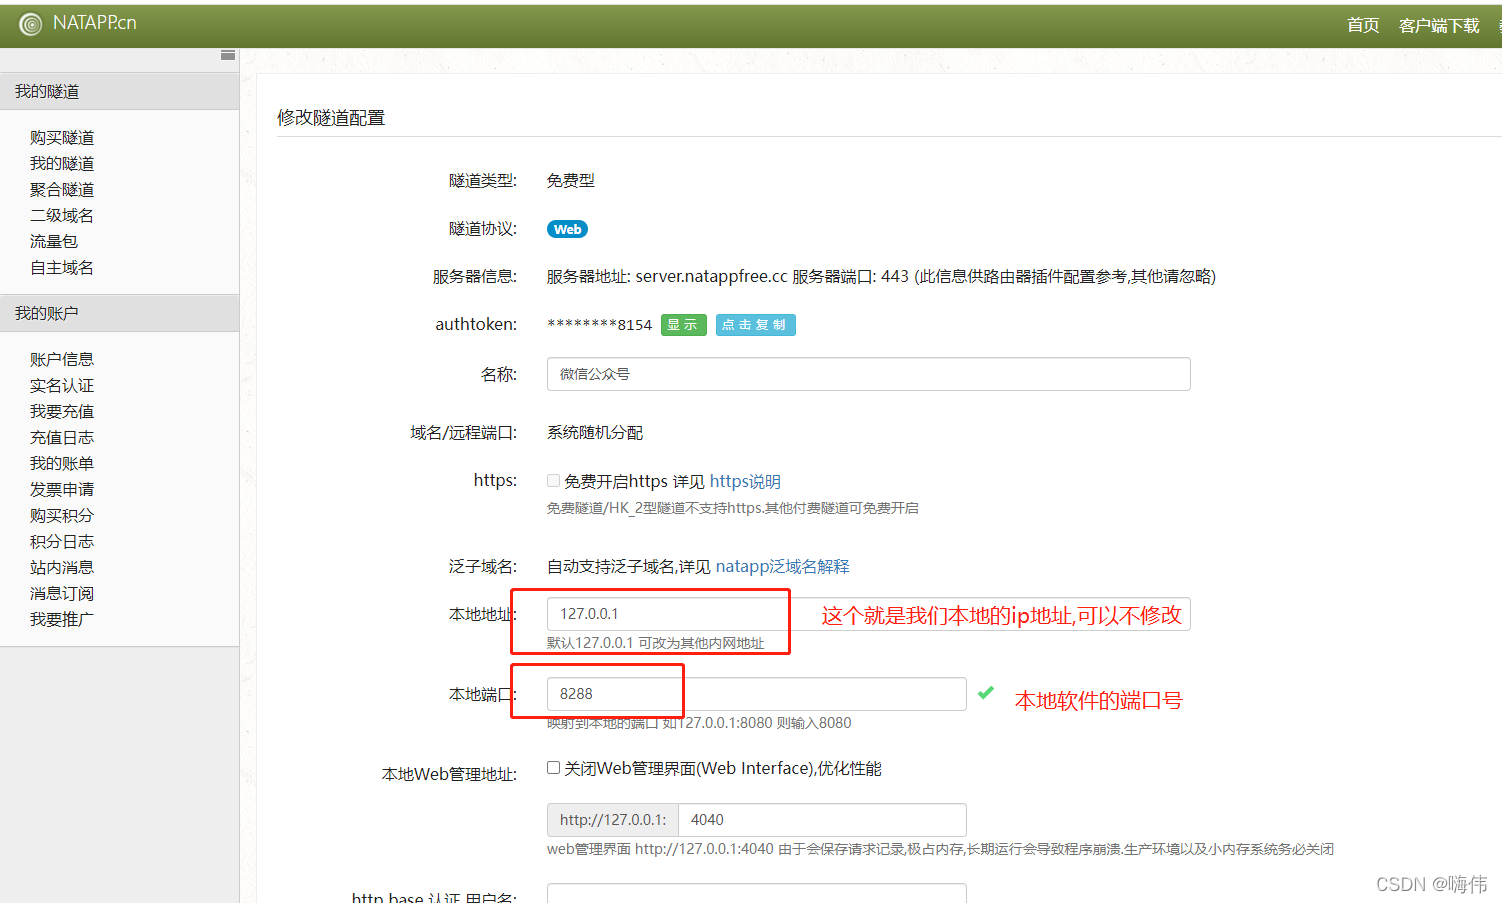The height and width of the screenshot is (903, 1502).
Task: Open 我的账单 in the sidebar
Action: 62,463
